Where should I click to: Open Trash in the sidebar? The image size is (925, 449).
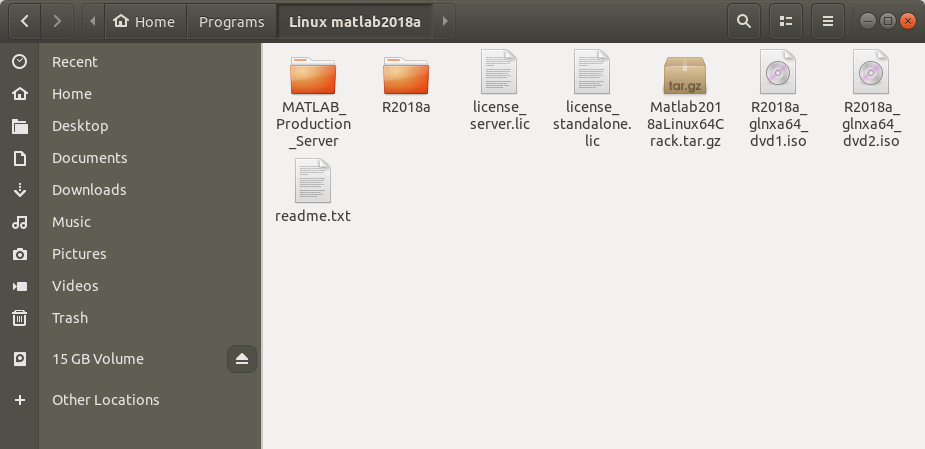coord(70,317)
